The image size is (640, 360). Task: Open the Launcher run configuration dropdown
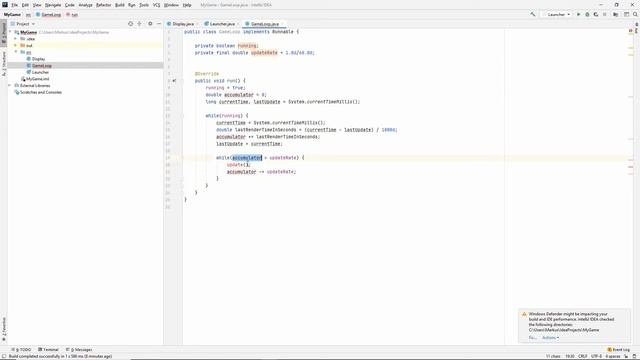click(x=557, y=14)
